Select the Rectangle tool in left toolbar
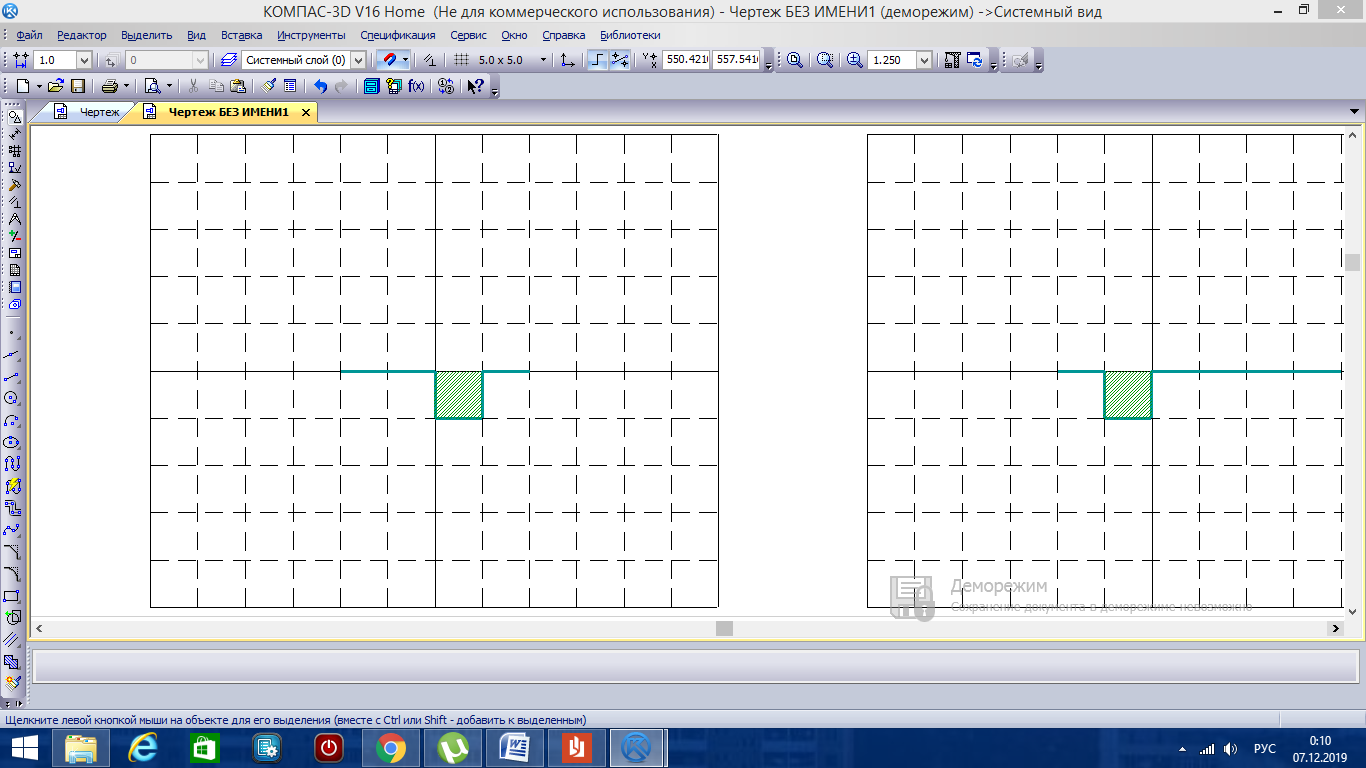This screenshot has height=768, width=1366. [12, 596]
